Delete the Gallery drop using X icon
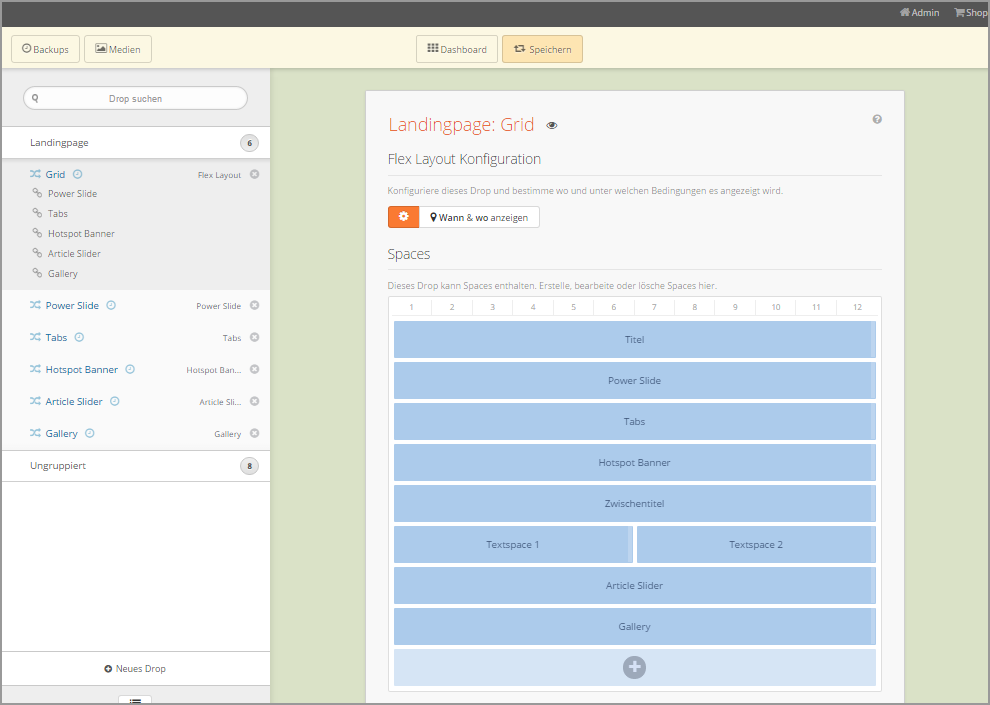 coord(254,434)
